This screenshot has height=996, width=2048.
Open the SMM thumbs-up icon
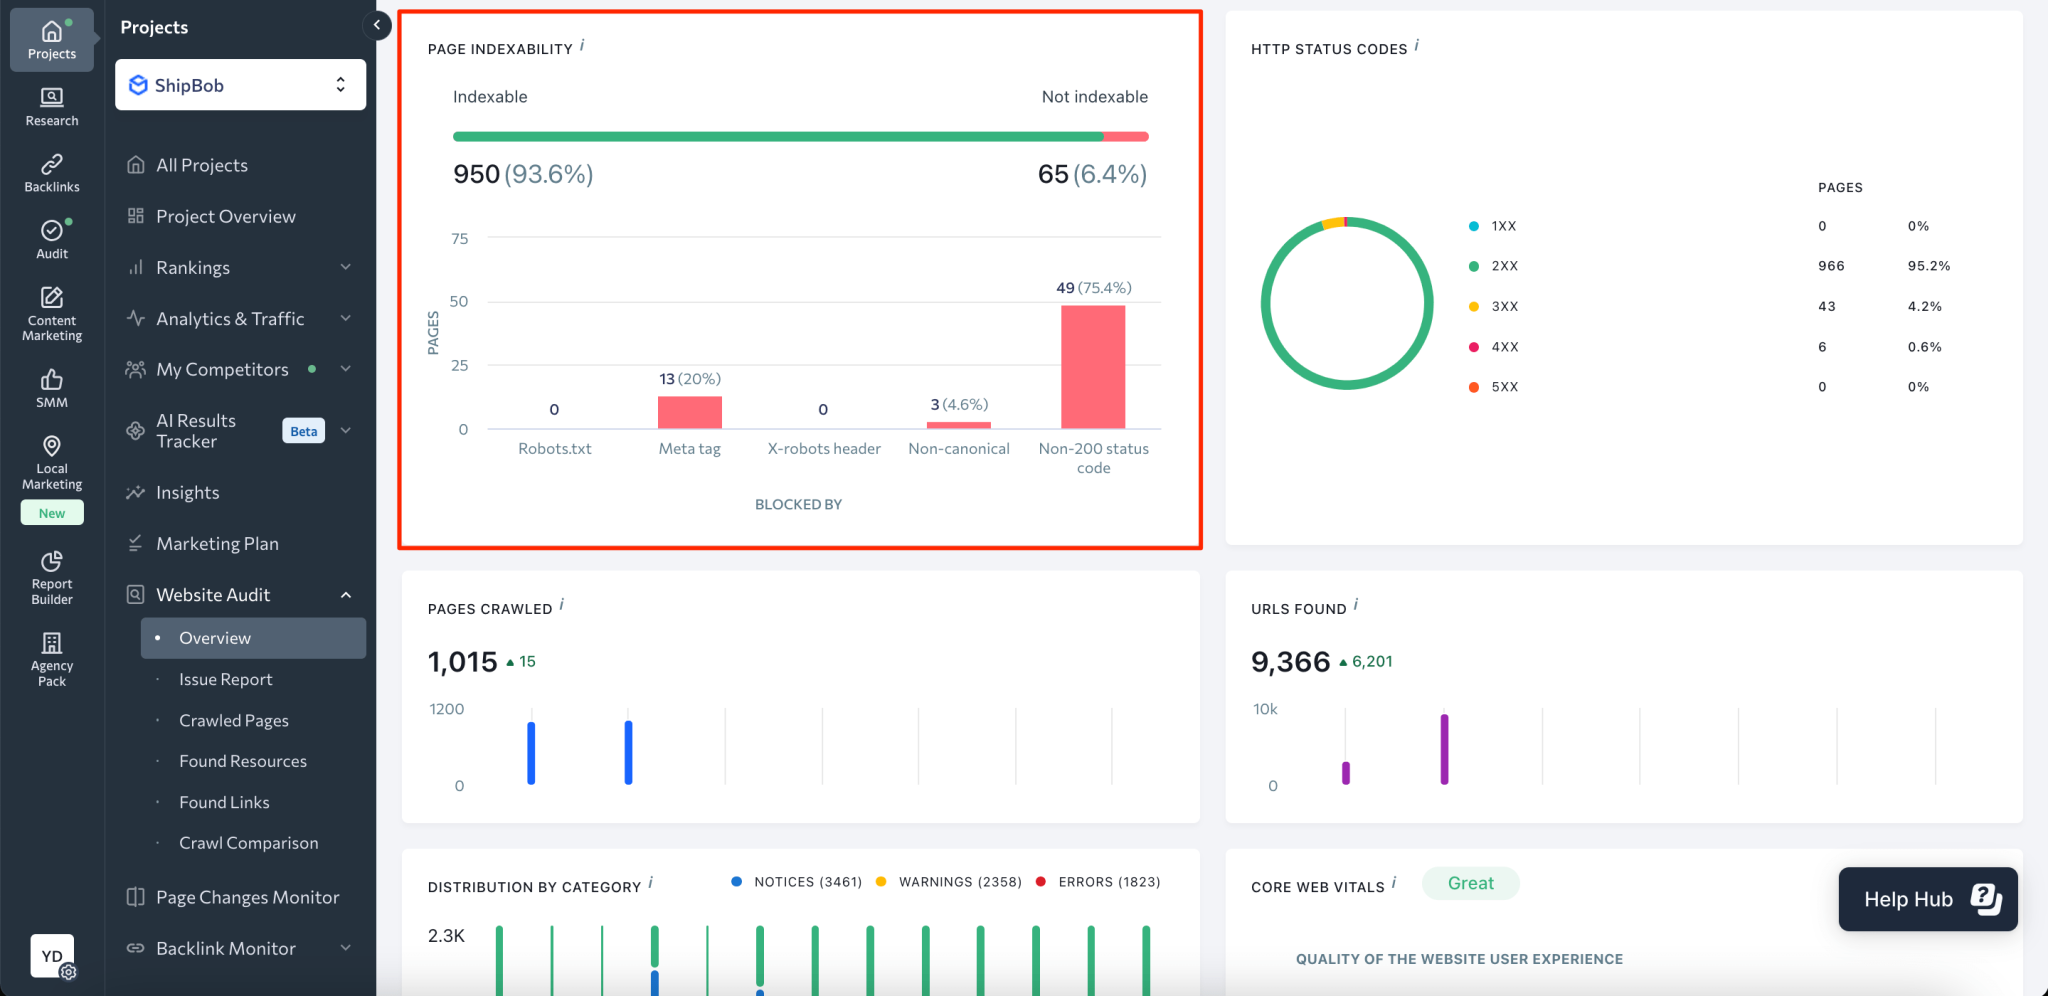click(51, 388)
